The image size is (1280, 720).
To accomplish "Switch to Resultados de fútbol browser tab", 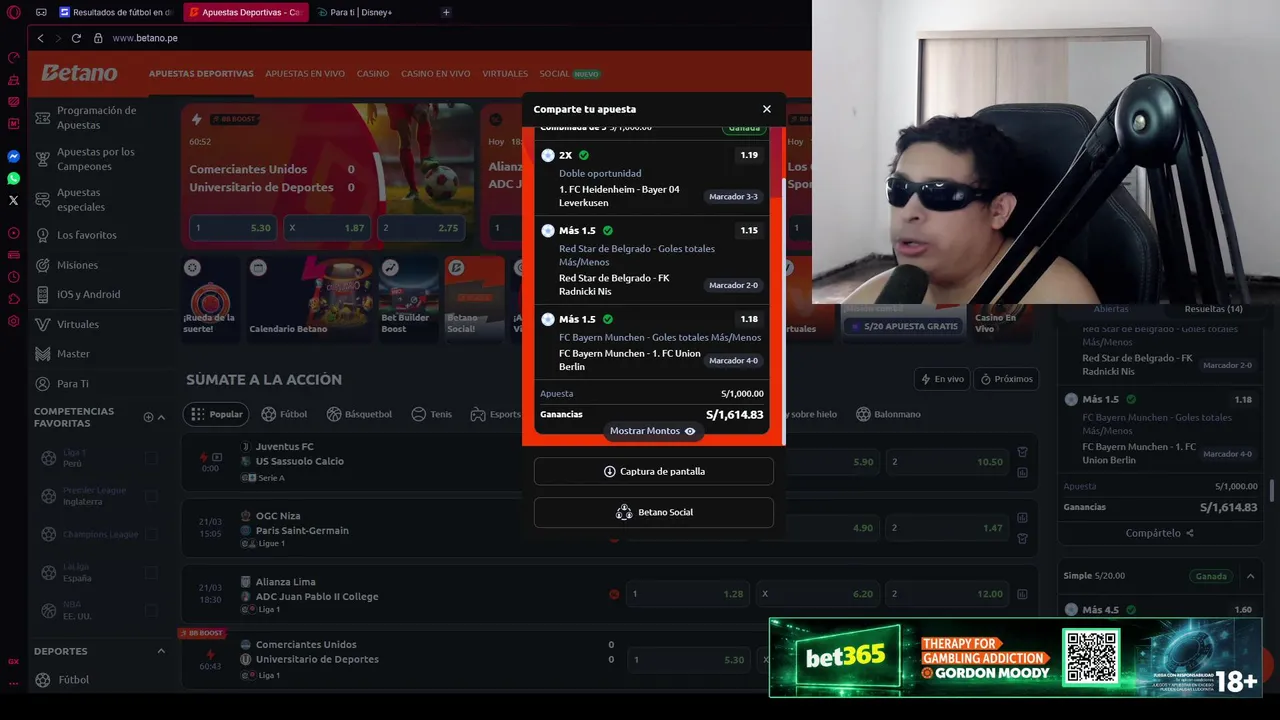I will 115,12.
